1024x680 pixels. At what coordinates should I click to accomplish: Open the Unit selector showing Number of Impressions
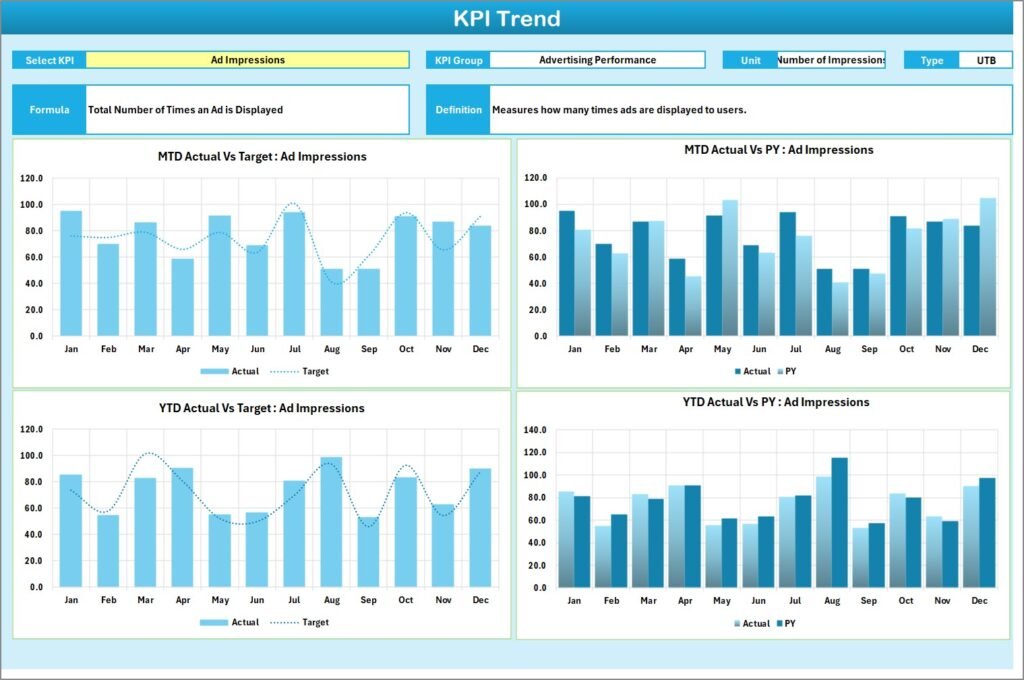click(x=832, y=59)
